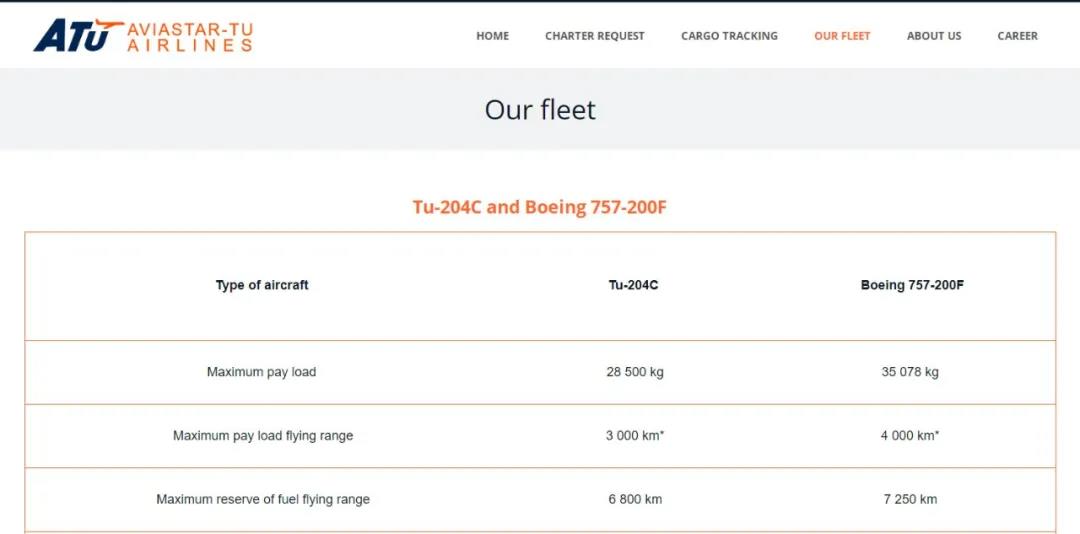
Task: Select the Our Fleet navigation item
Action: tap(842, 36)
